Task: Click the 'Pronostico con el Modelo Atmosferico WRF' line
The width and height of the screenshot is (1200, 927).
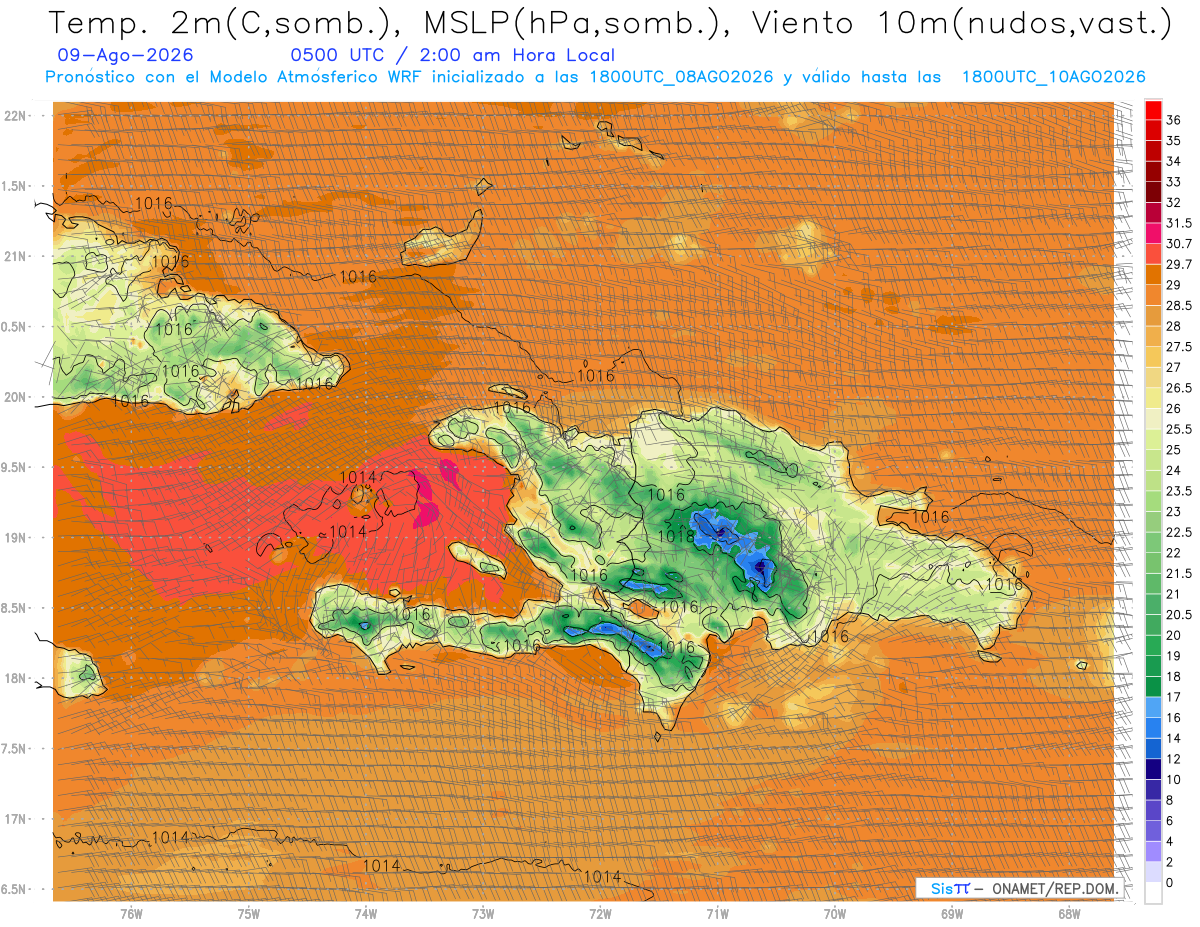Action: point(595,77)
